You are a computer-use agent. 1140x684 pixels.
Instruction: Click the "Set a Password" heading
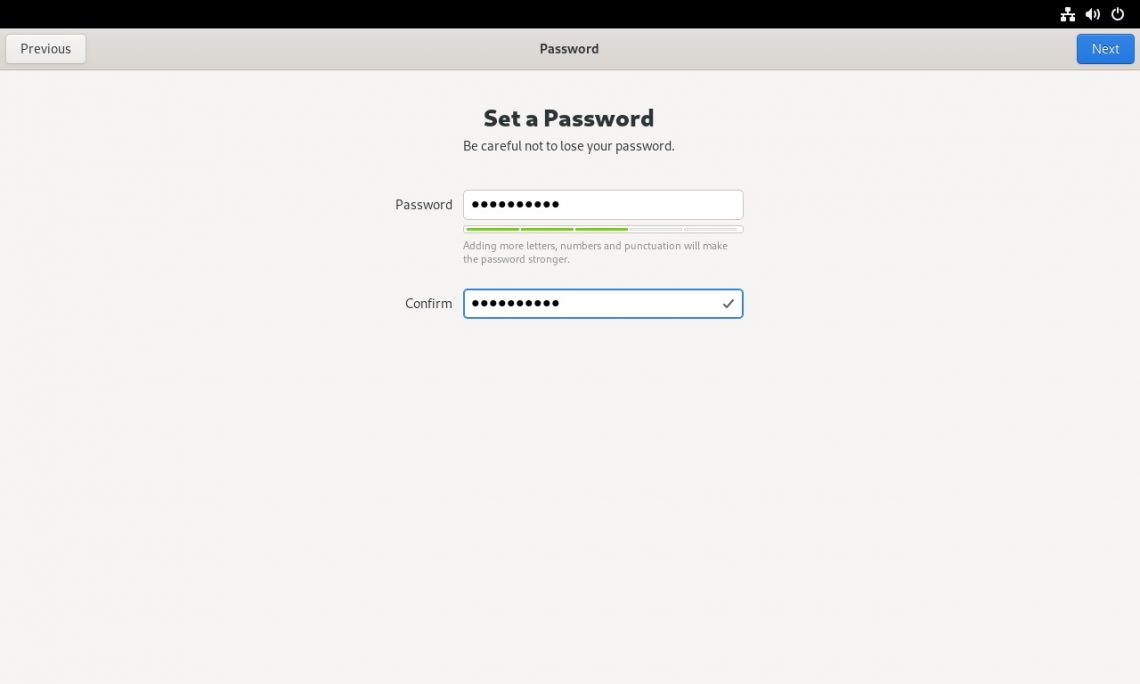pos(569,118)
